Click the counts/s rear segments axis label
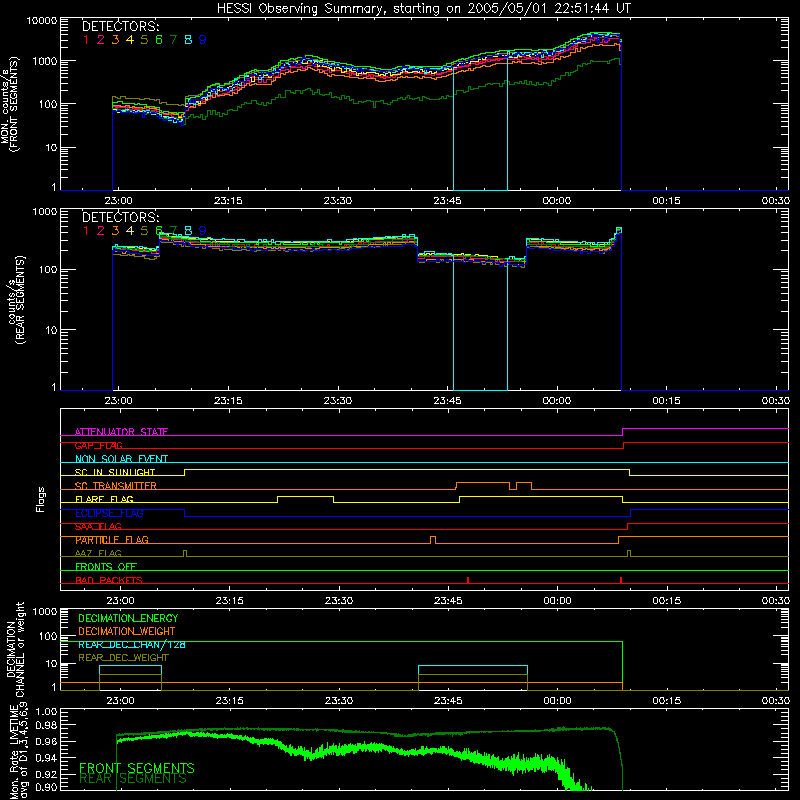800x800 pixels. (15, 300)
